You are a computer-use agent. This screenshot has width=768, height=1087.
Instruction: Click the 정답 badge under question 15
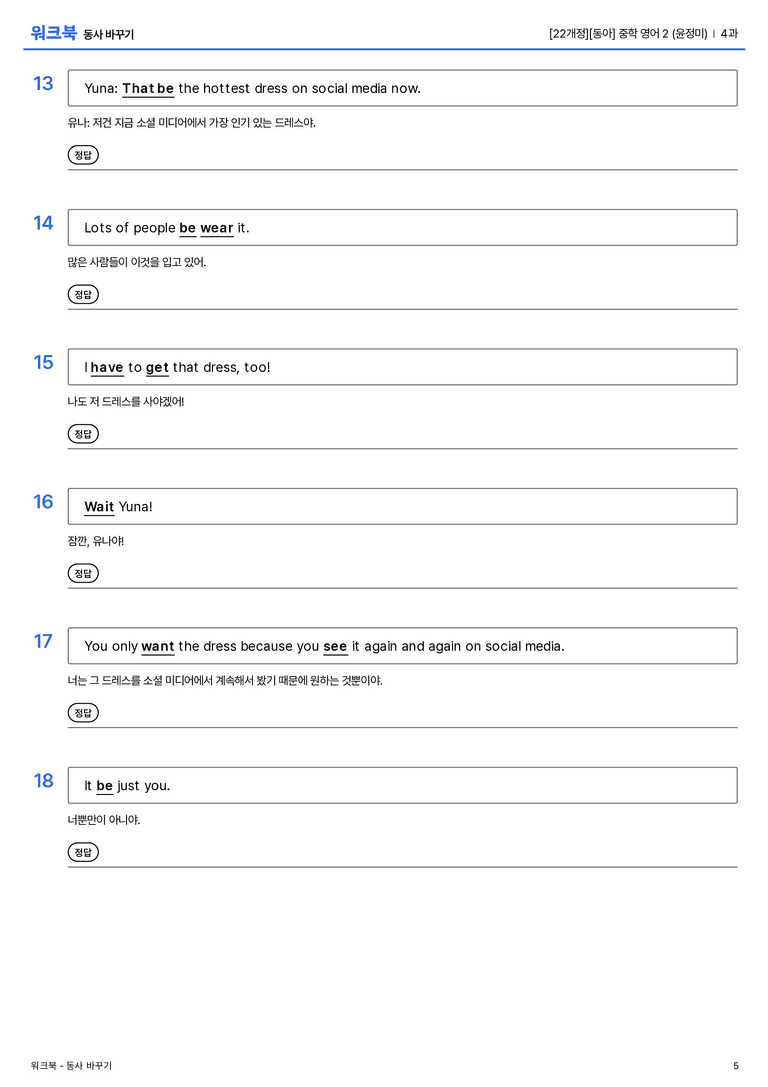[x=83, y=433]
